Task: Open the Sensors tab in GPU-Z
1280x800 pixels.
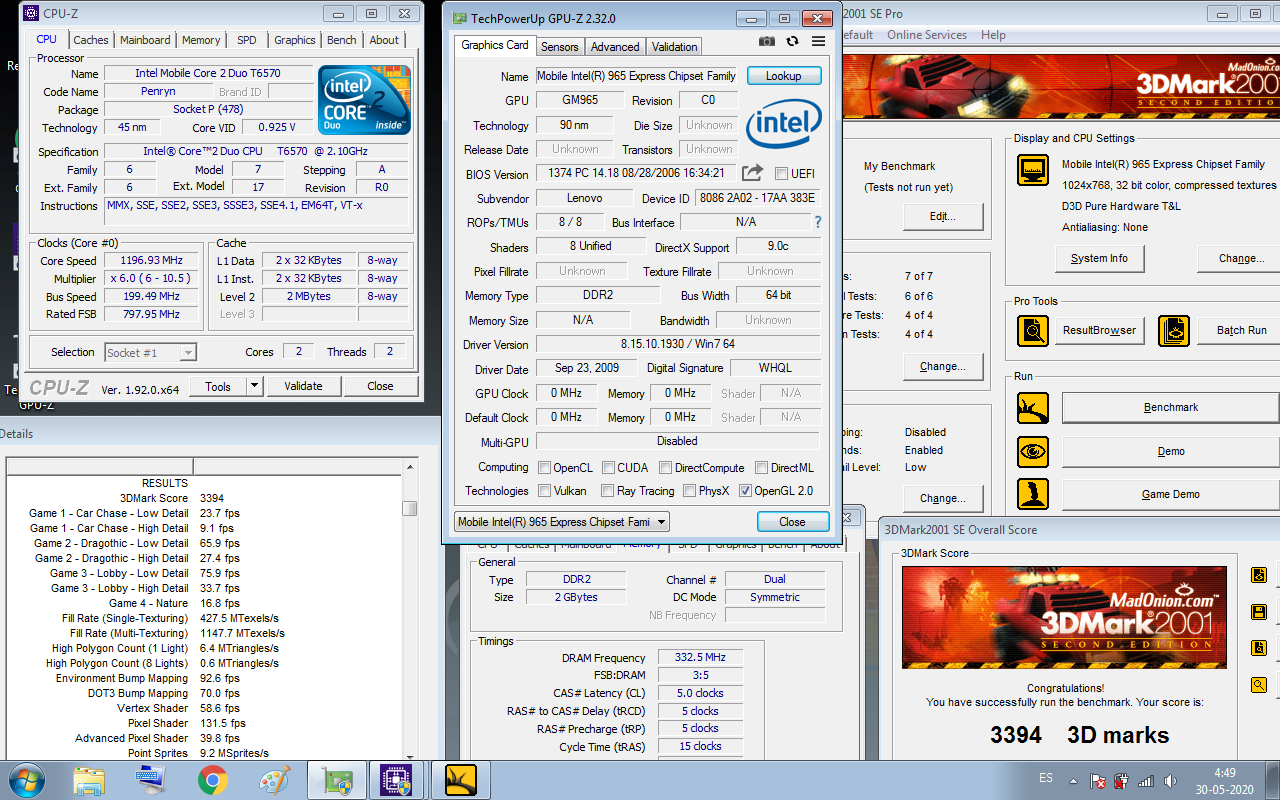Action: pyautogui.click(x=560, y=47)
